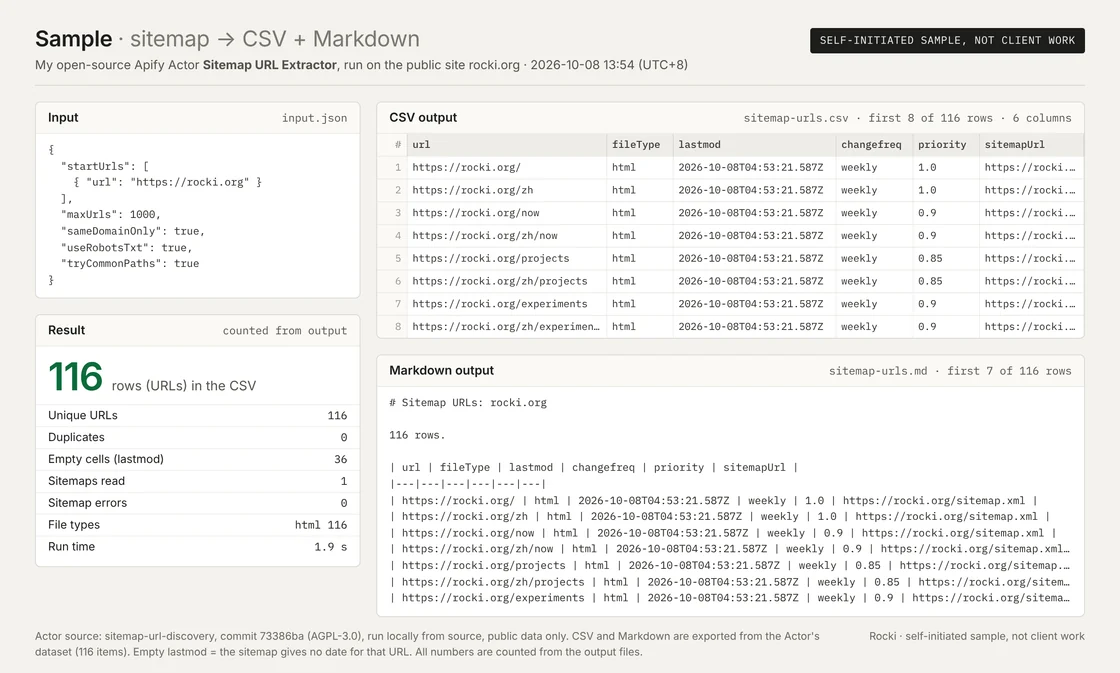Click the '116 rows.' markdown line
The image size is (1120, 673).
[x=417, y=435]
